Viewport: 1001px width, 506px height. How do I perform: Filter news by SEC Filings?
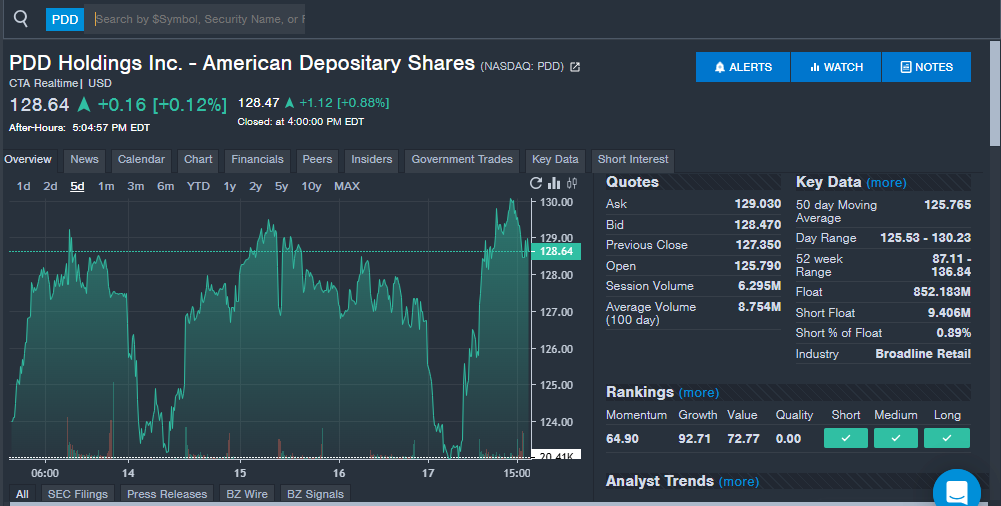77,494
